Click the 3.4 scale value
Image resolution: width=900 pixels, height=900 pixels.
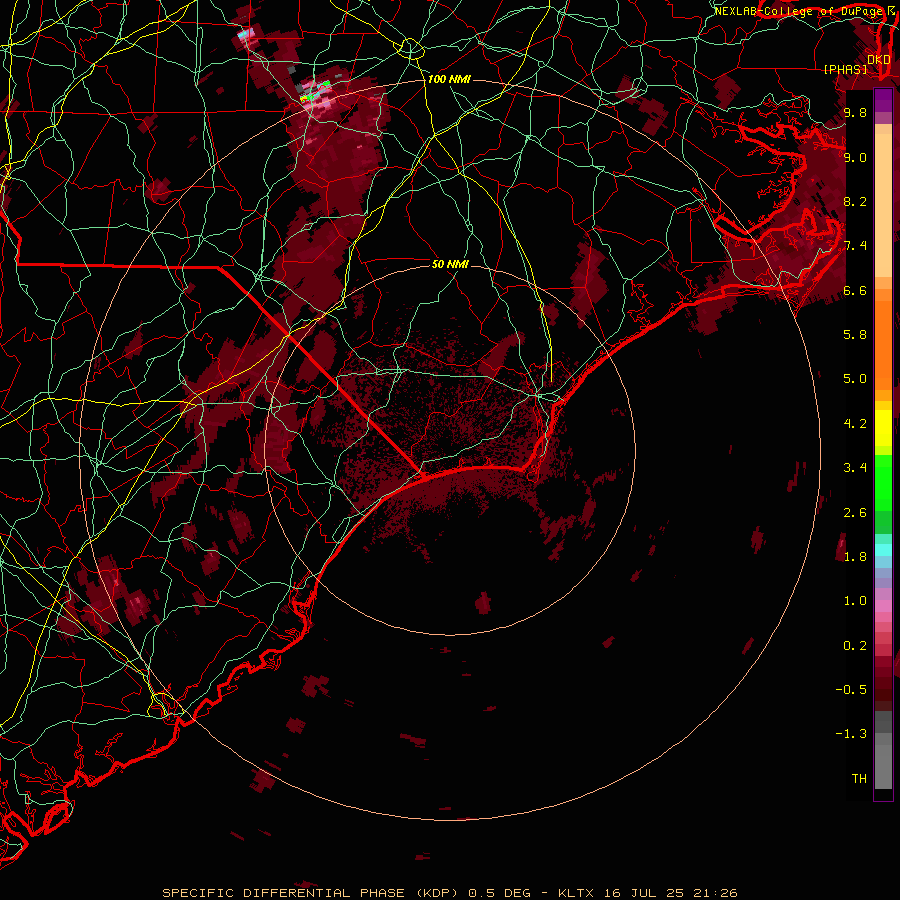[x=855, y=468]
